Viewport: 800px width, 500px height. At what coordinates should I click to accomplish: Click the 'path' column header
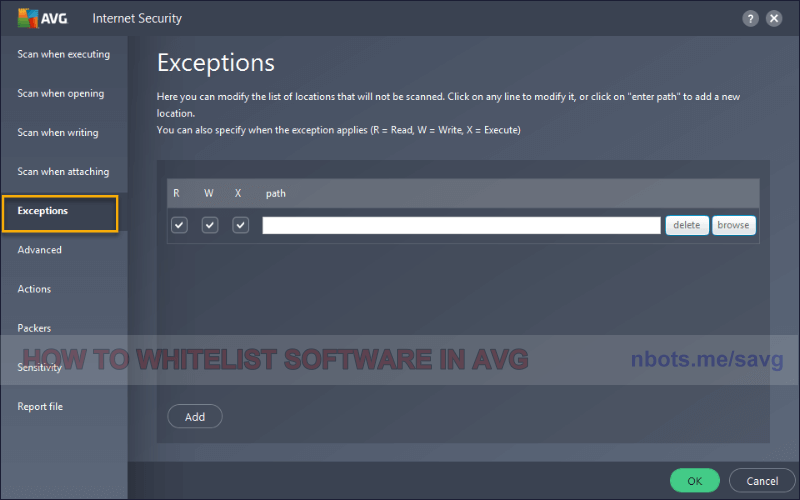tap(276, 193)
